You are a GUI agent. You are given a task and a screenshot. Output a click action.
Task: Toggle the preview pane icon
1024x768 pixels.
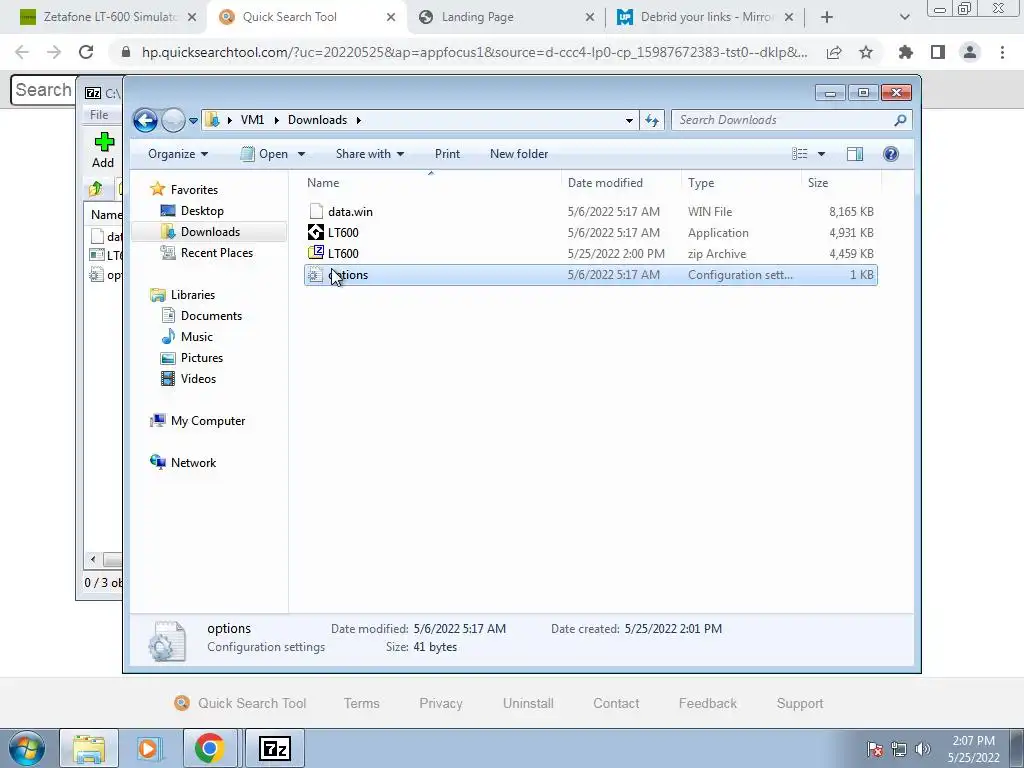pos(855,154)
